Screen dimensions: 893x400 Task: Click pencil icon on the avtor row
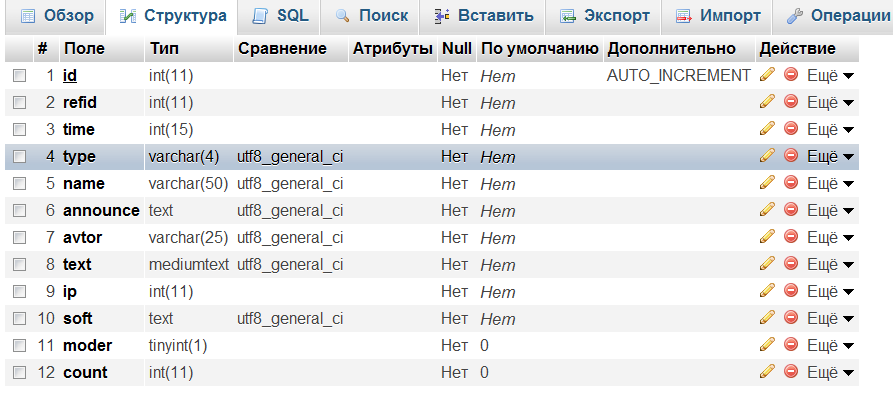[x=767, y=237]
